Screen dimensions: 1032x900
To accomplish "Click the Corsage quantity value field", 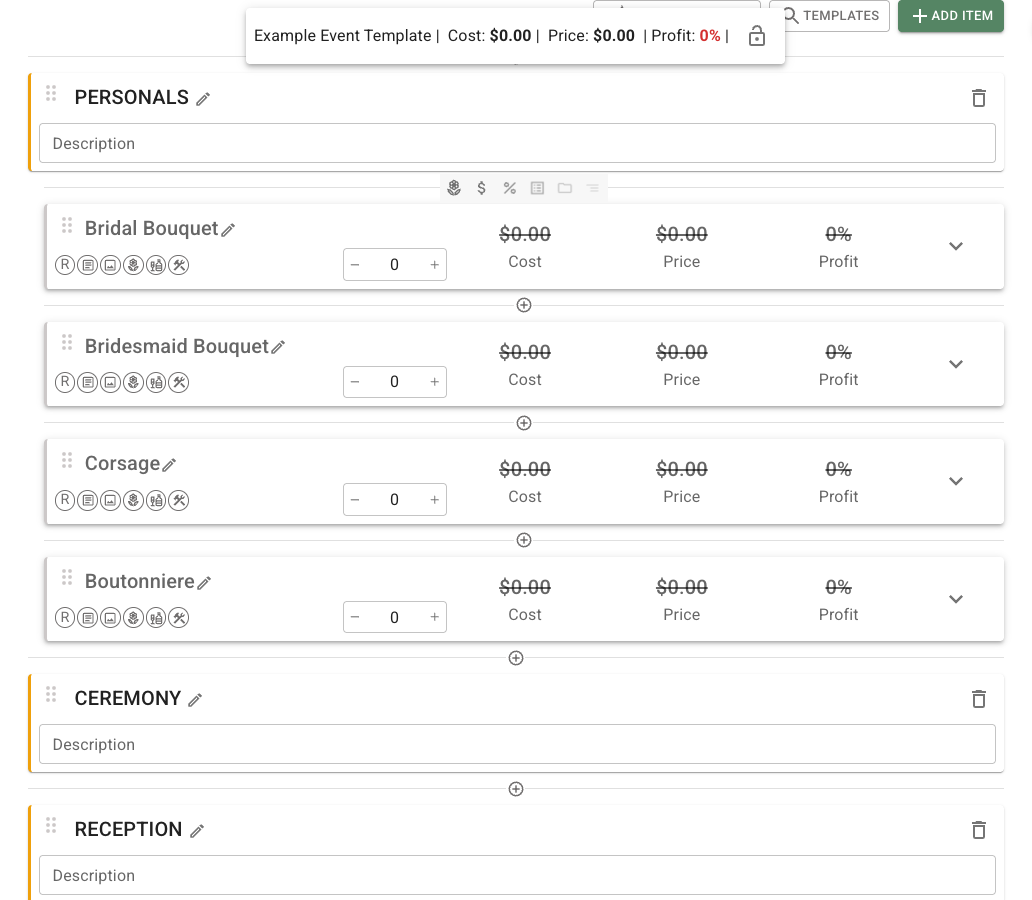I will pyautogui.click(x=394, y=500).
